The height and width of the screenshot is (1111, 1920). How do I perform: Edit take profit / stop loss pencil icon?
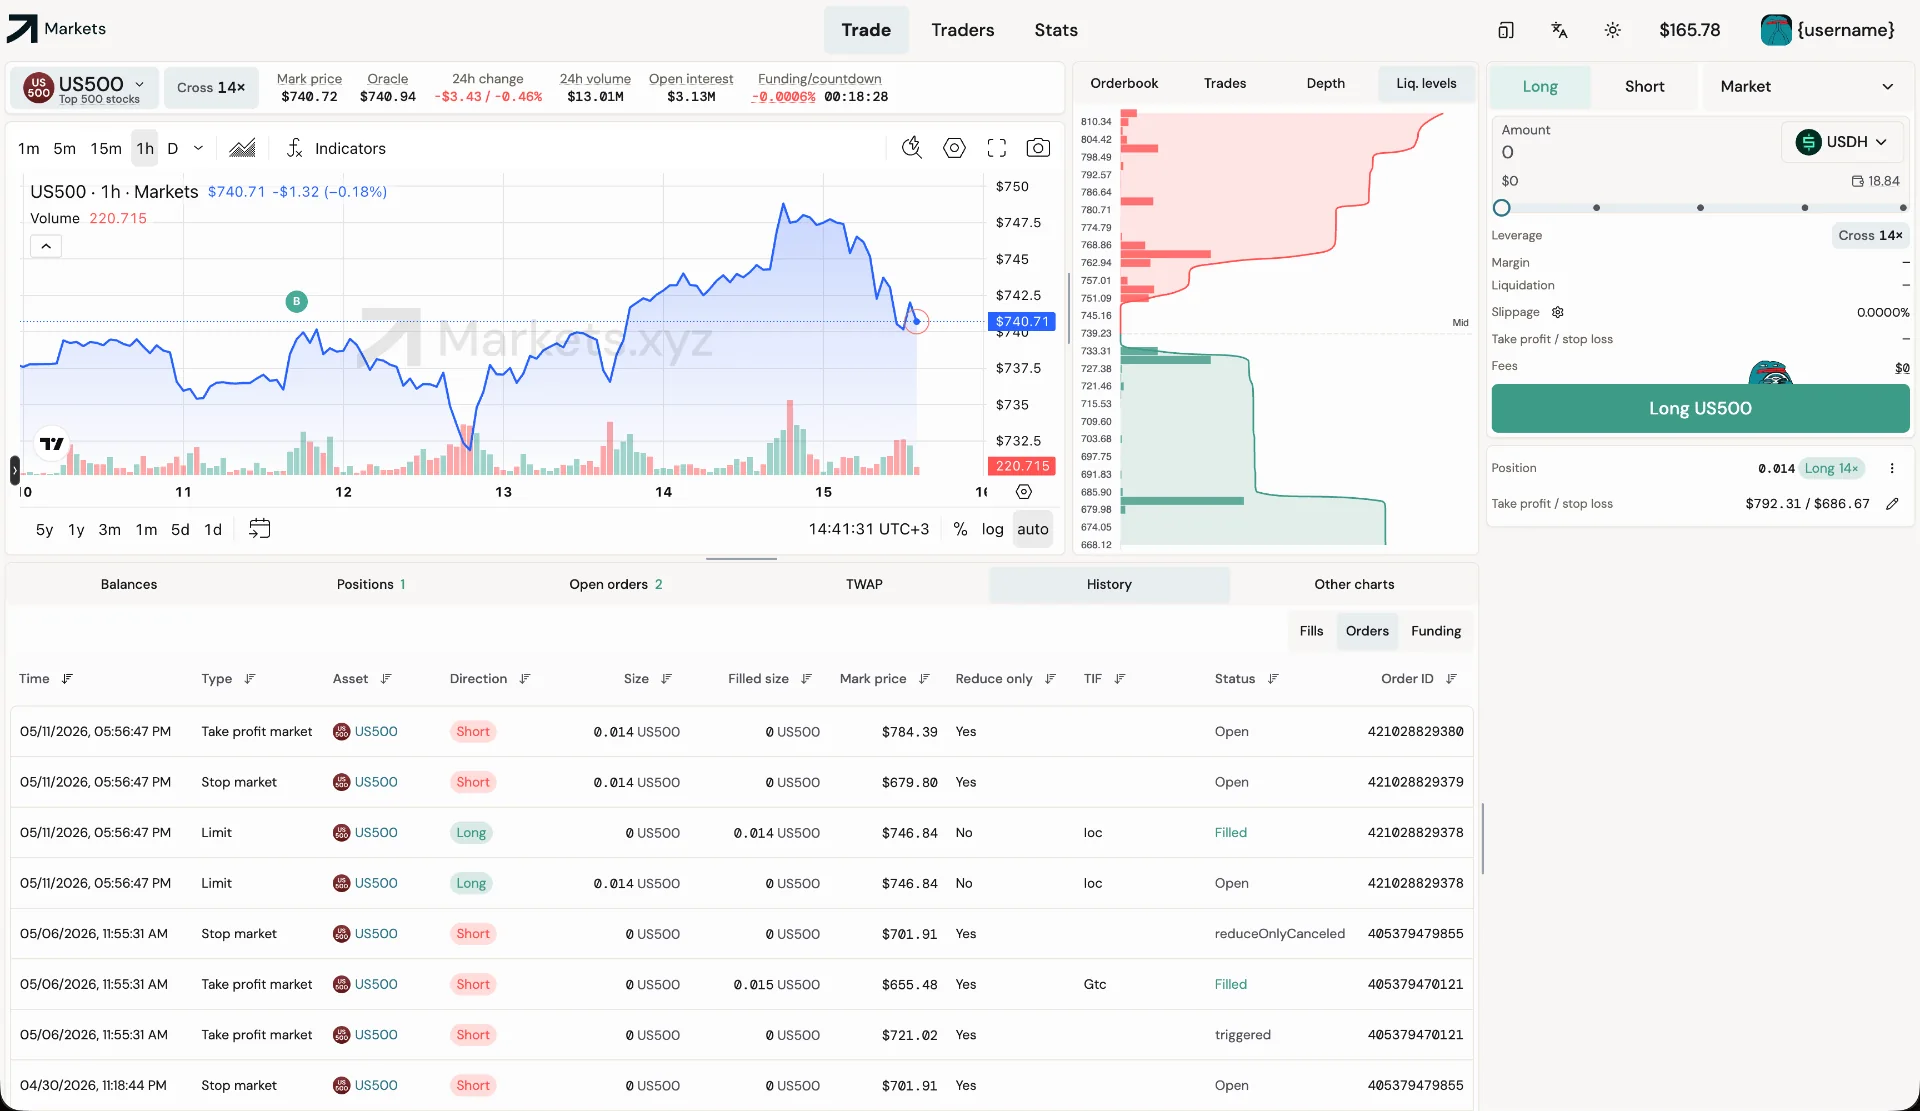tap(1892, 504)
